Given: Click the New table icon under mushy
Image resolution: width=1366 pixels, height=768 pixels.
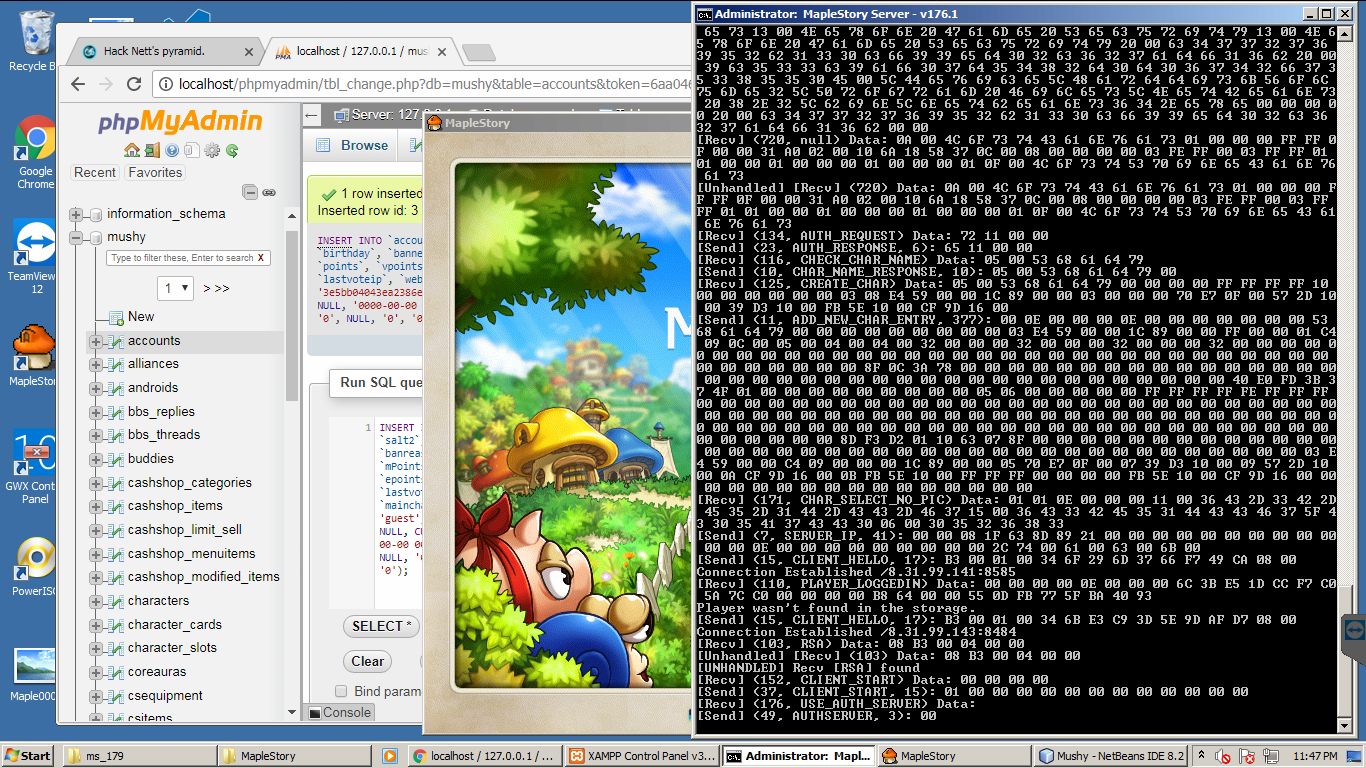Looking at the screenshot, I should [x=116, y=317].
